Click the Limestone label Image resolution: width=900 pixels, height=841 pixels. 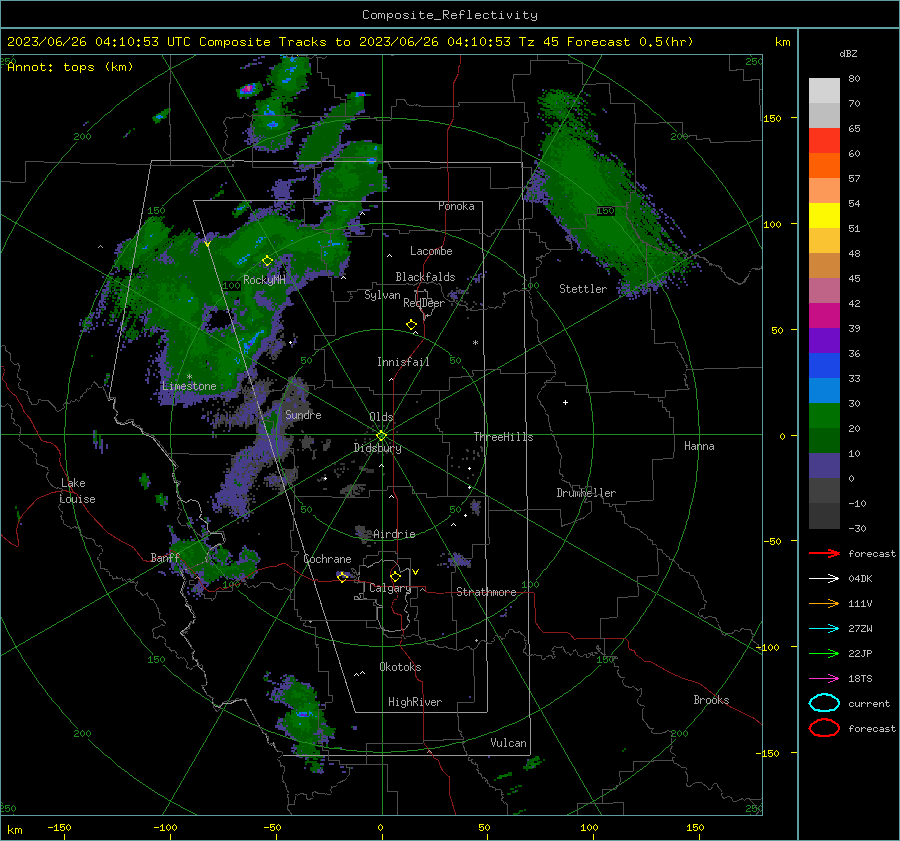(x=189, y=386)
